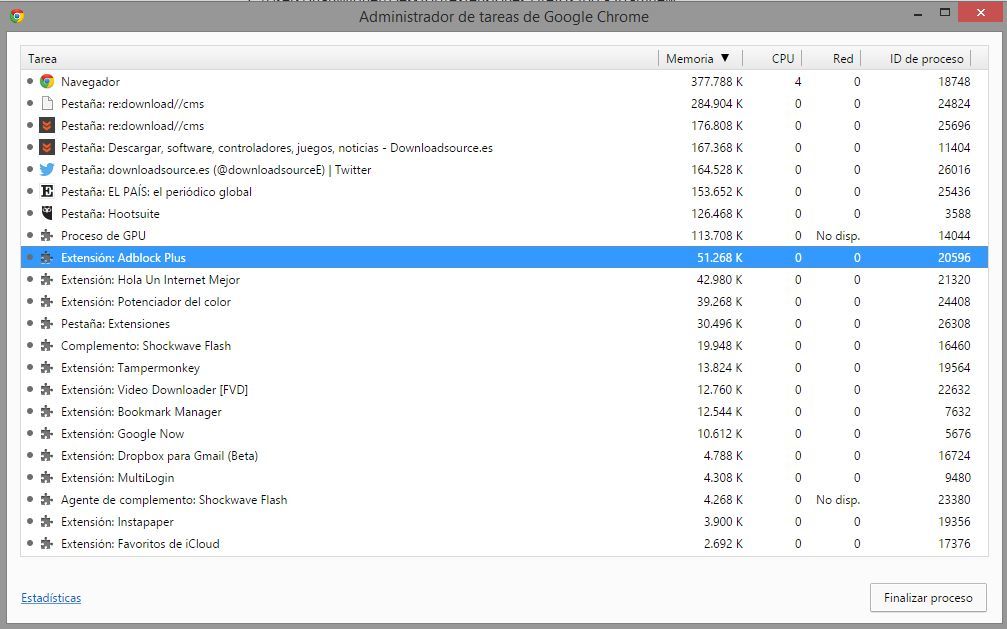Select Extensión: Instapaper row
The height and width of the screenshot is (629, 1007).
(504, 522)
